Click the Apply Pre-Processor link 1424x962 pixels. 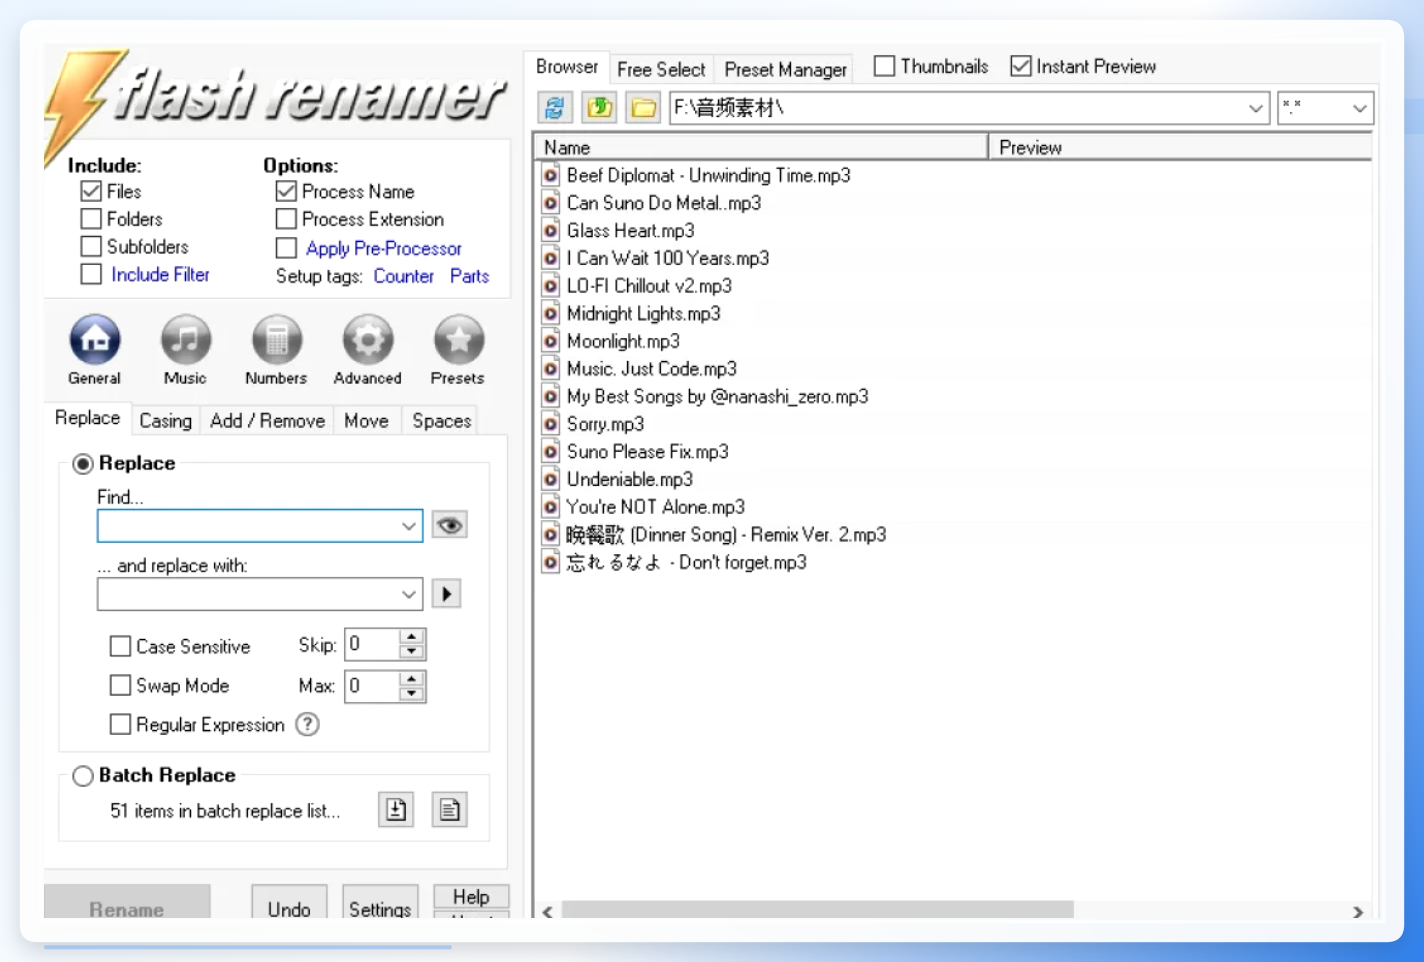(x=384, y=248)
